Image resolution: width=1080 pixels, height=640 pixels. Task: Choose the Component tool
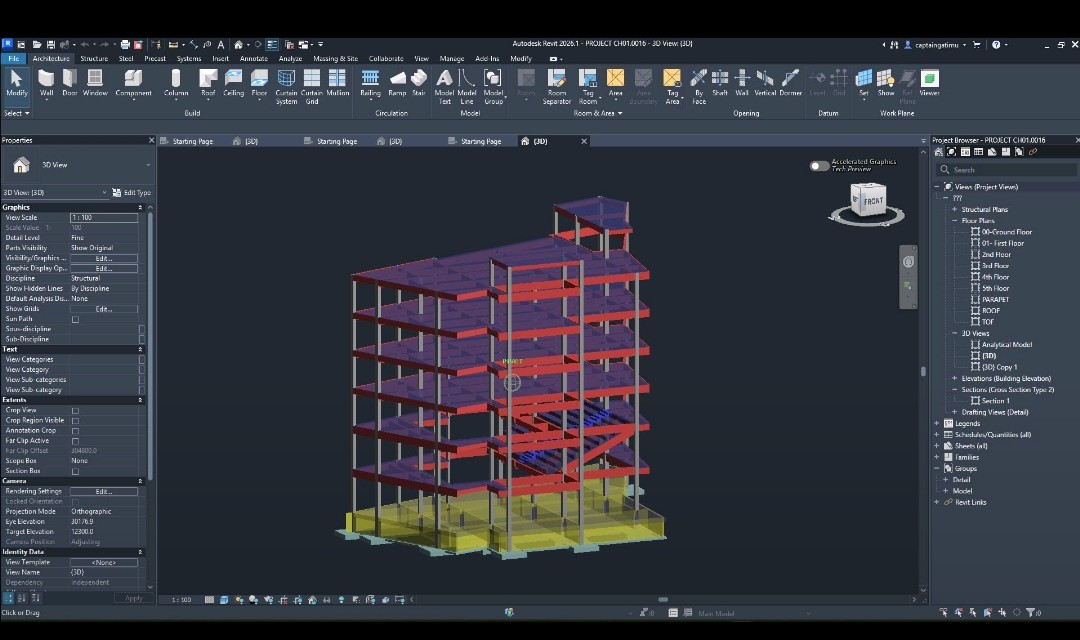click(x=134, y=83)
